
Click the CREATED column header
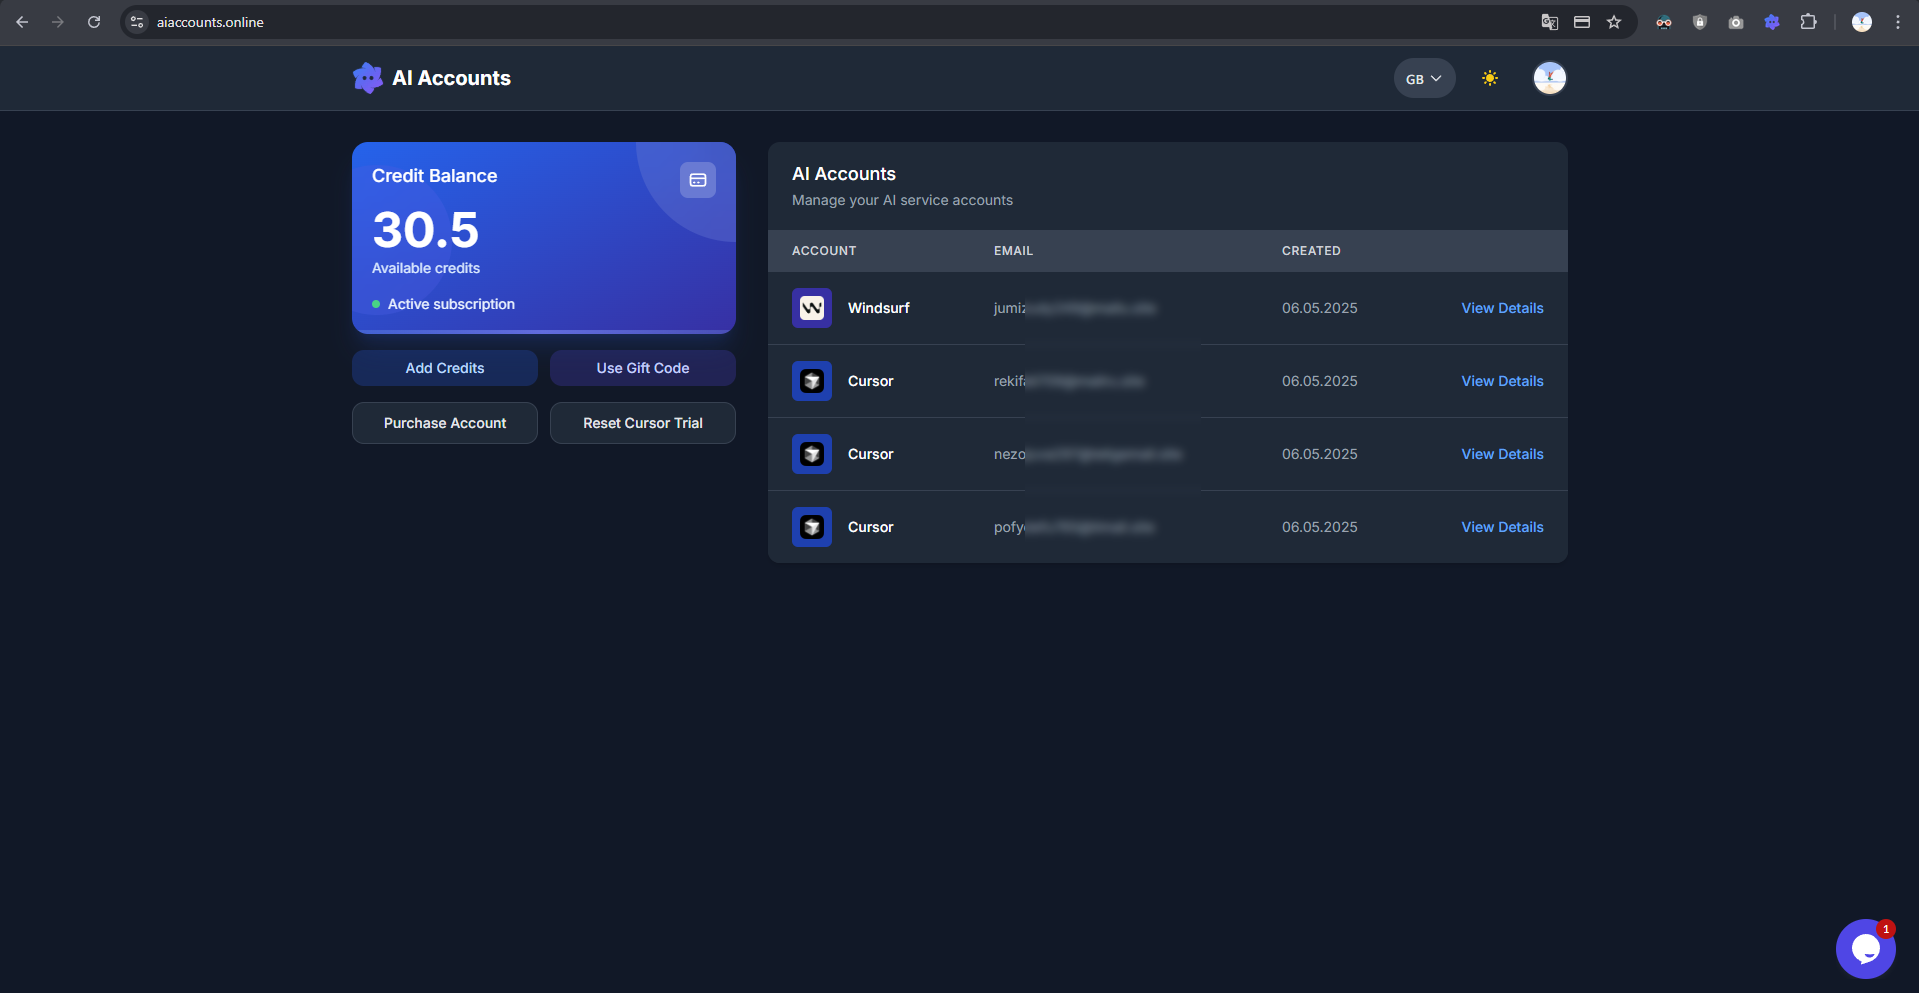click(x=1311, y=251)
